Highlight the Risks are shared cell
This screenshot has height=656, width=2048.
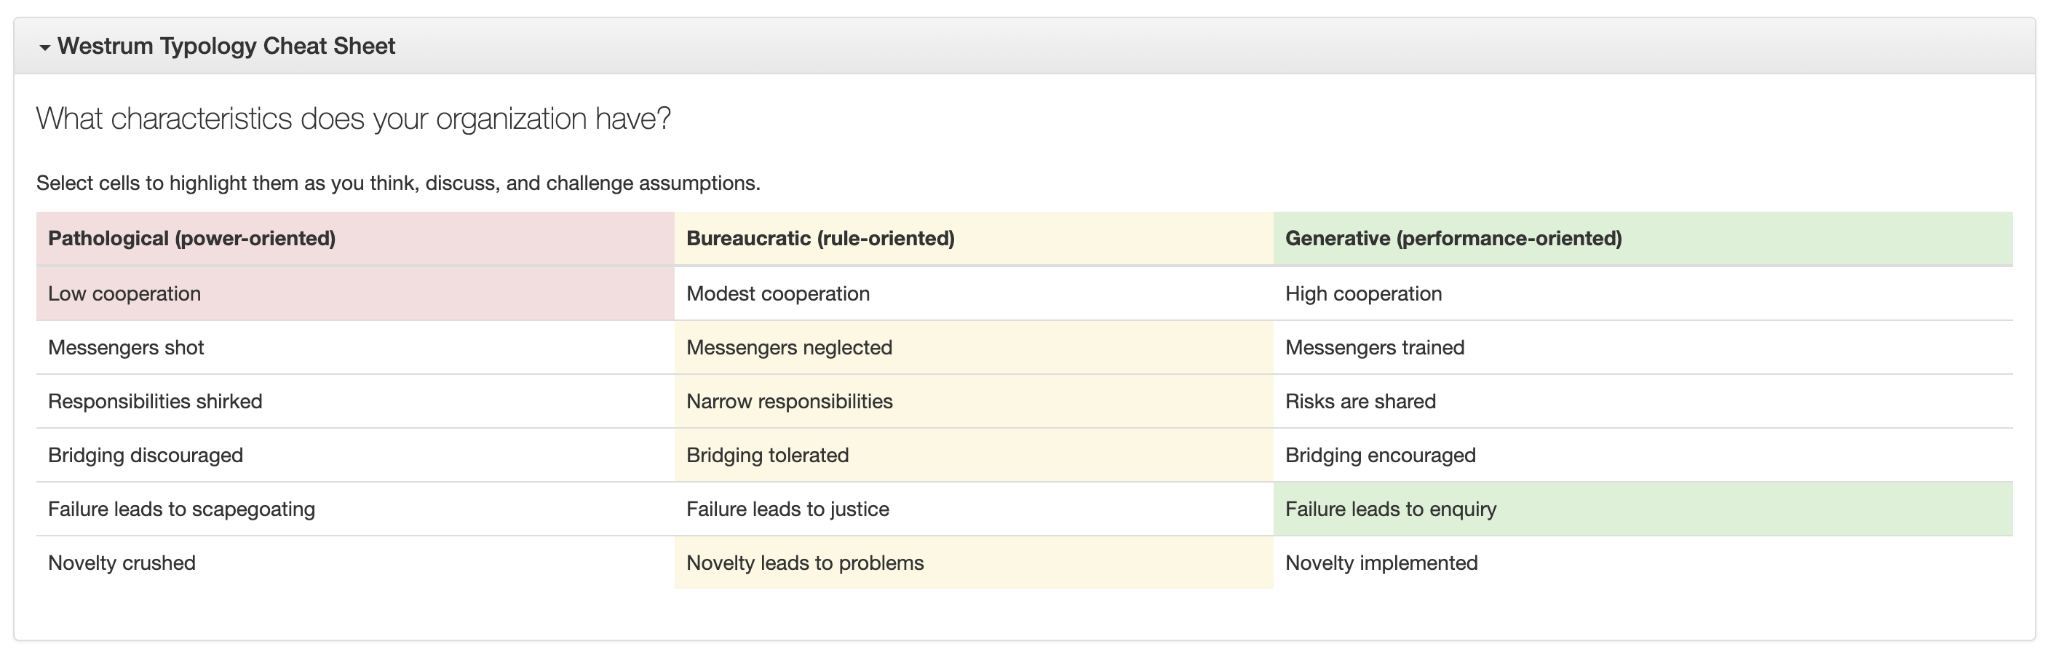[x=1643, y=401]
